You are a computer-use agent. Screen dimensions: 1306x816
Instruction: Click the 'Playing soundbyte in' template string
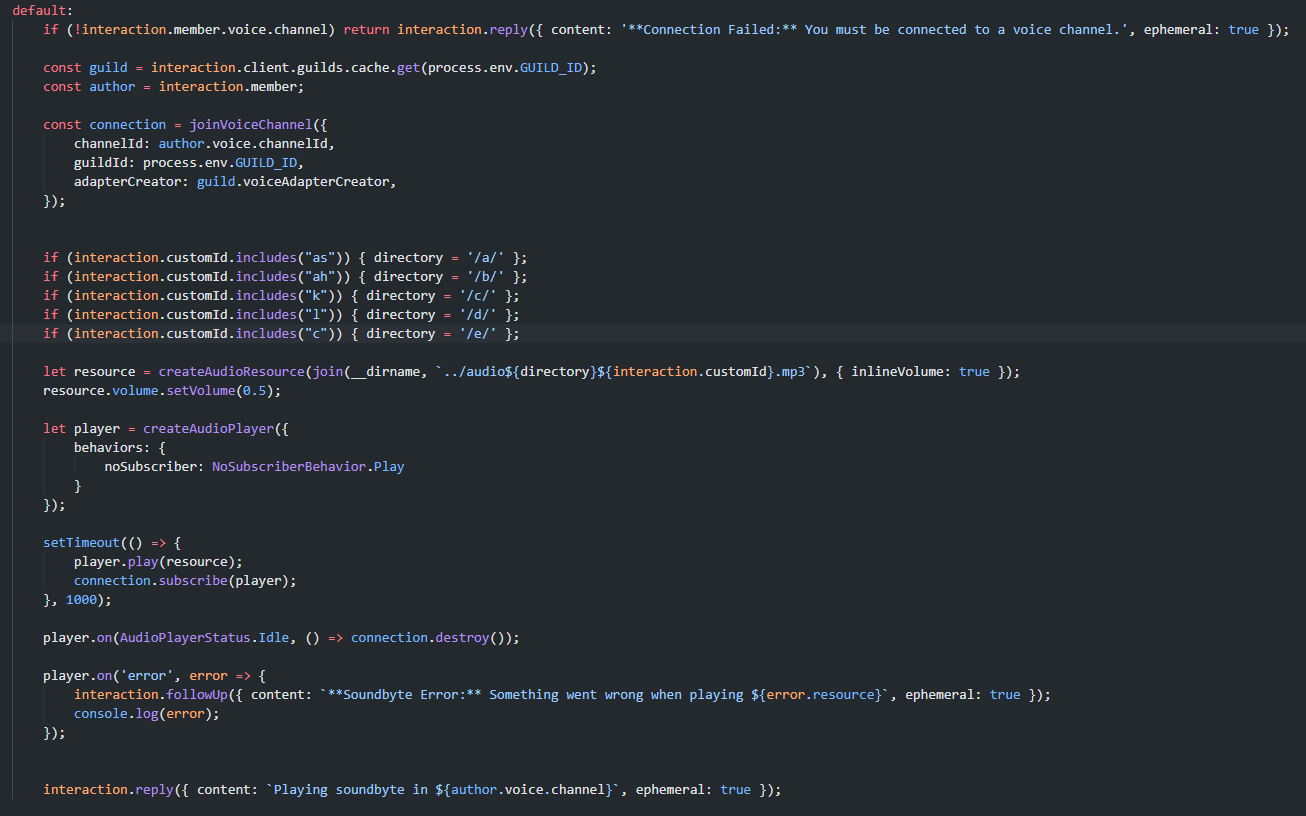coord(351,789)
